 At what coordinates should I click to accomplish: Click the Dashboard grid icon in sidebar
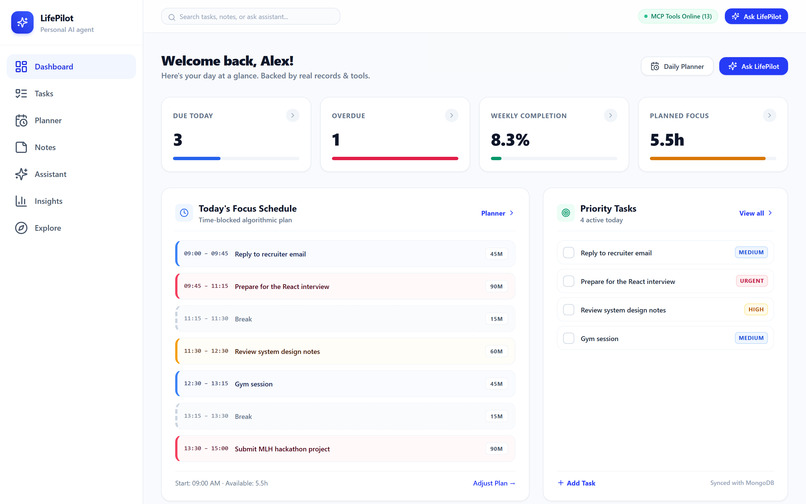point(21,66)
